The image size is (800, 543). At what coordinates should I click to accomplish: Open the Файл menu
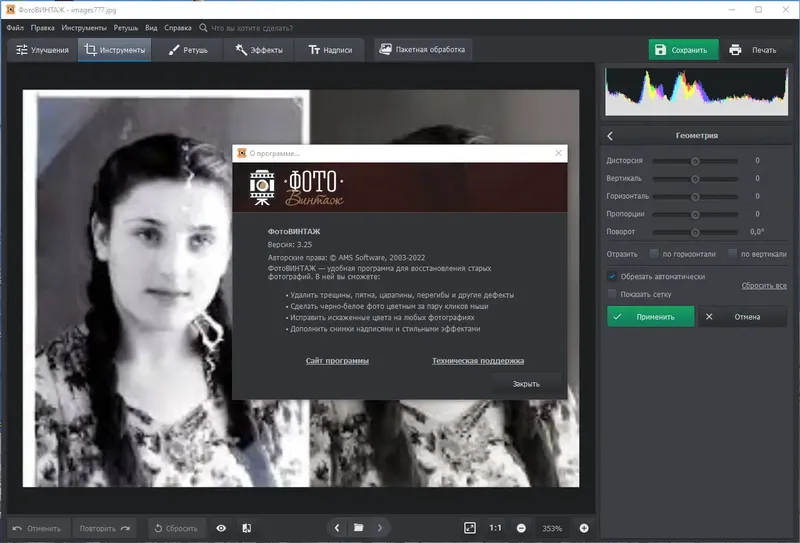click(15, 28)
